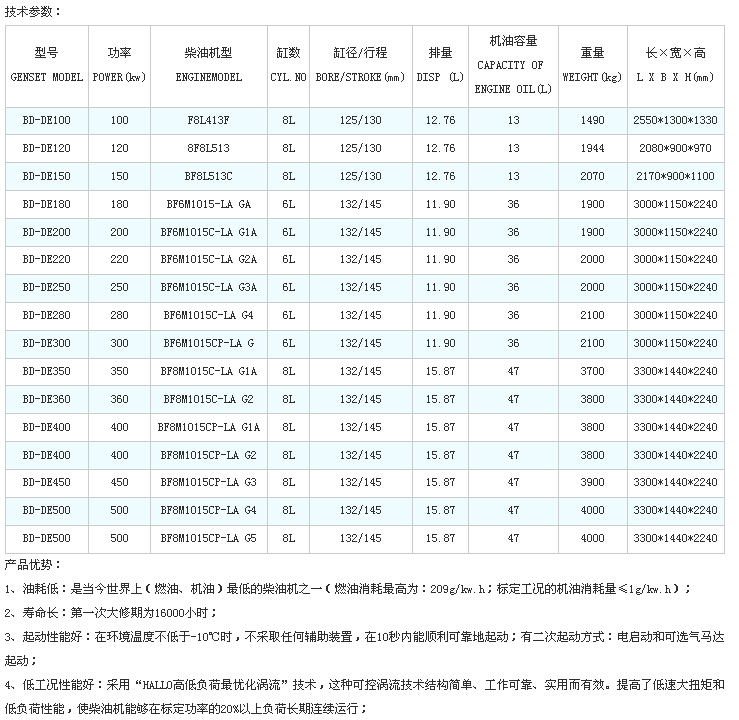Select the BF6M1015CP-LA G engine cell
Image resolution: width=739 pixels, height=720 pixels.
208,343
